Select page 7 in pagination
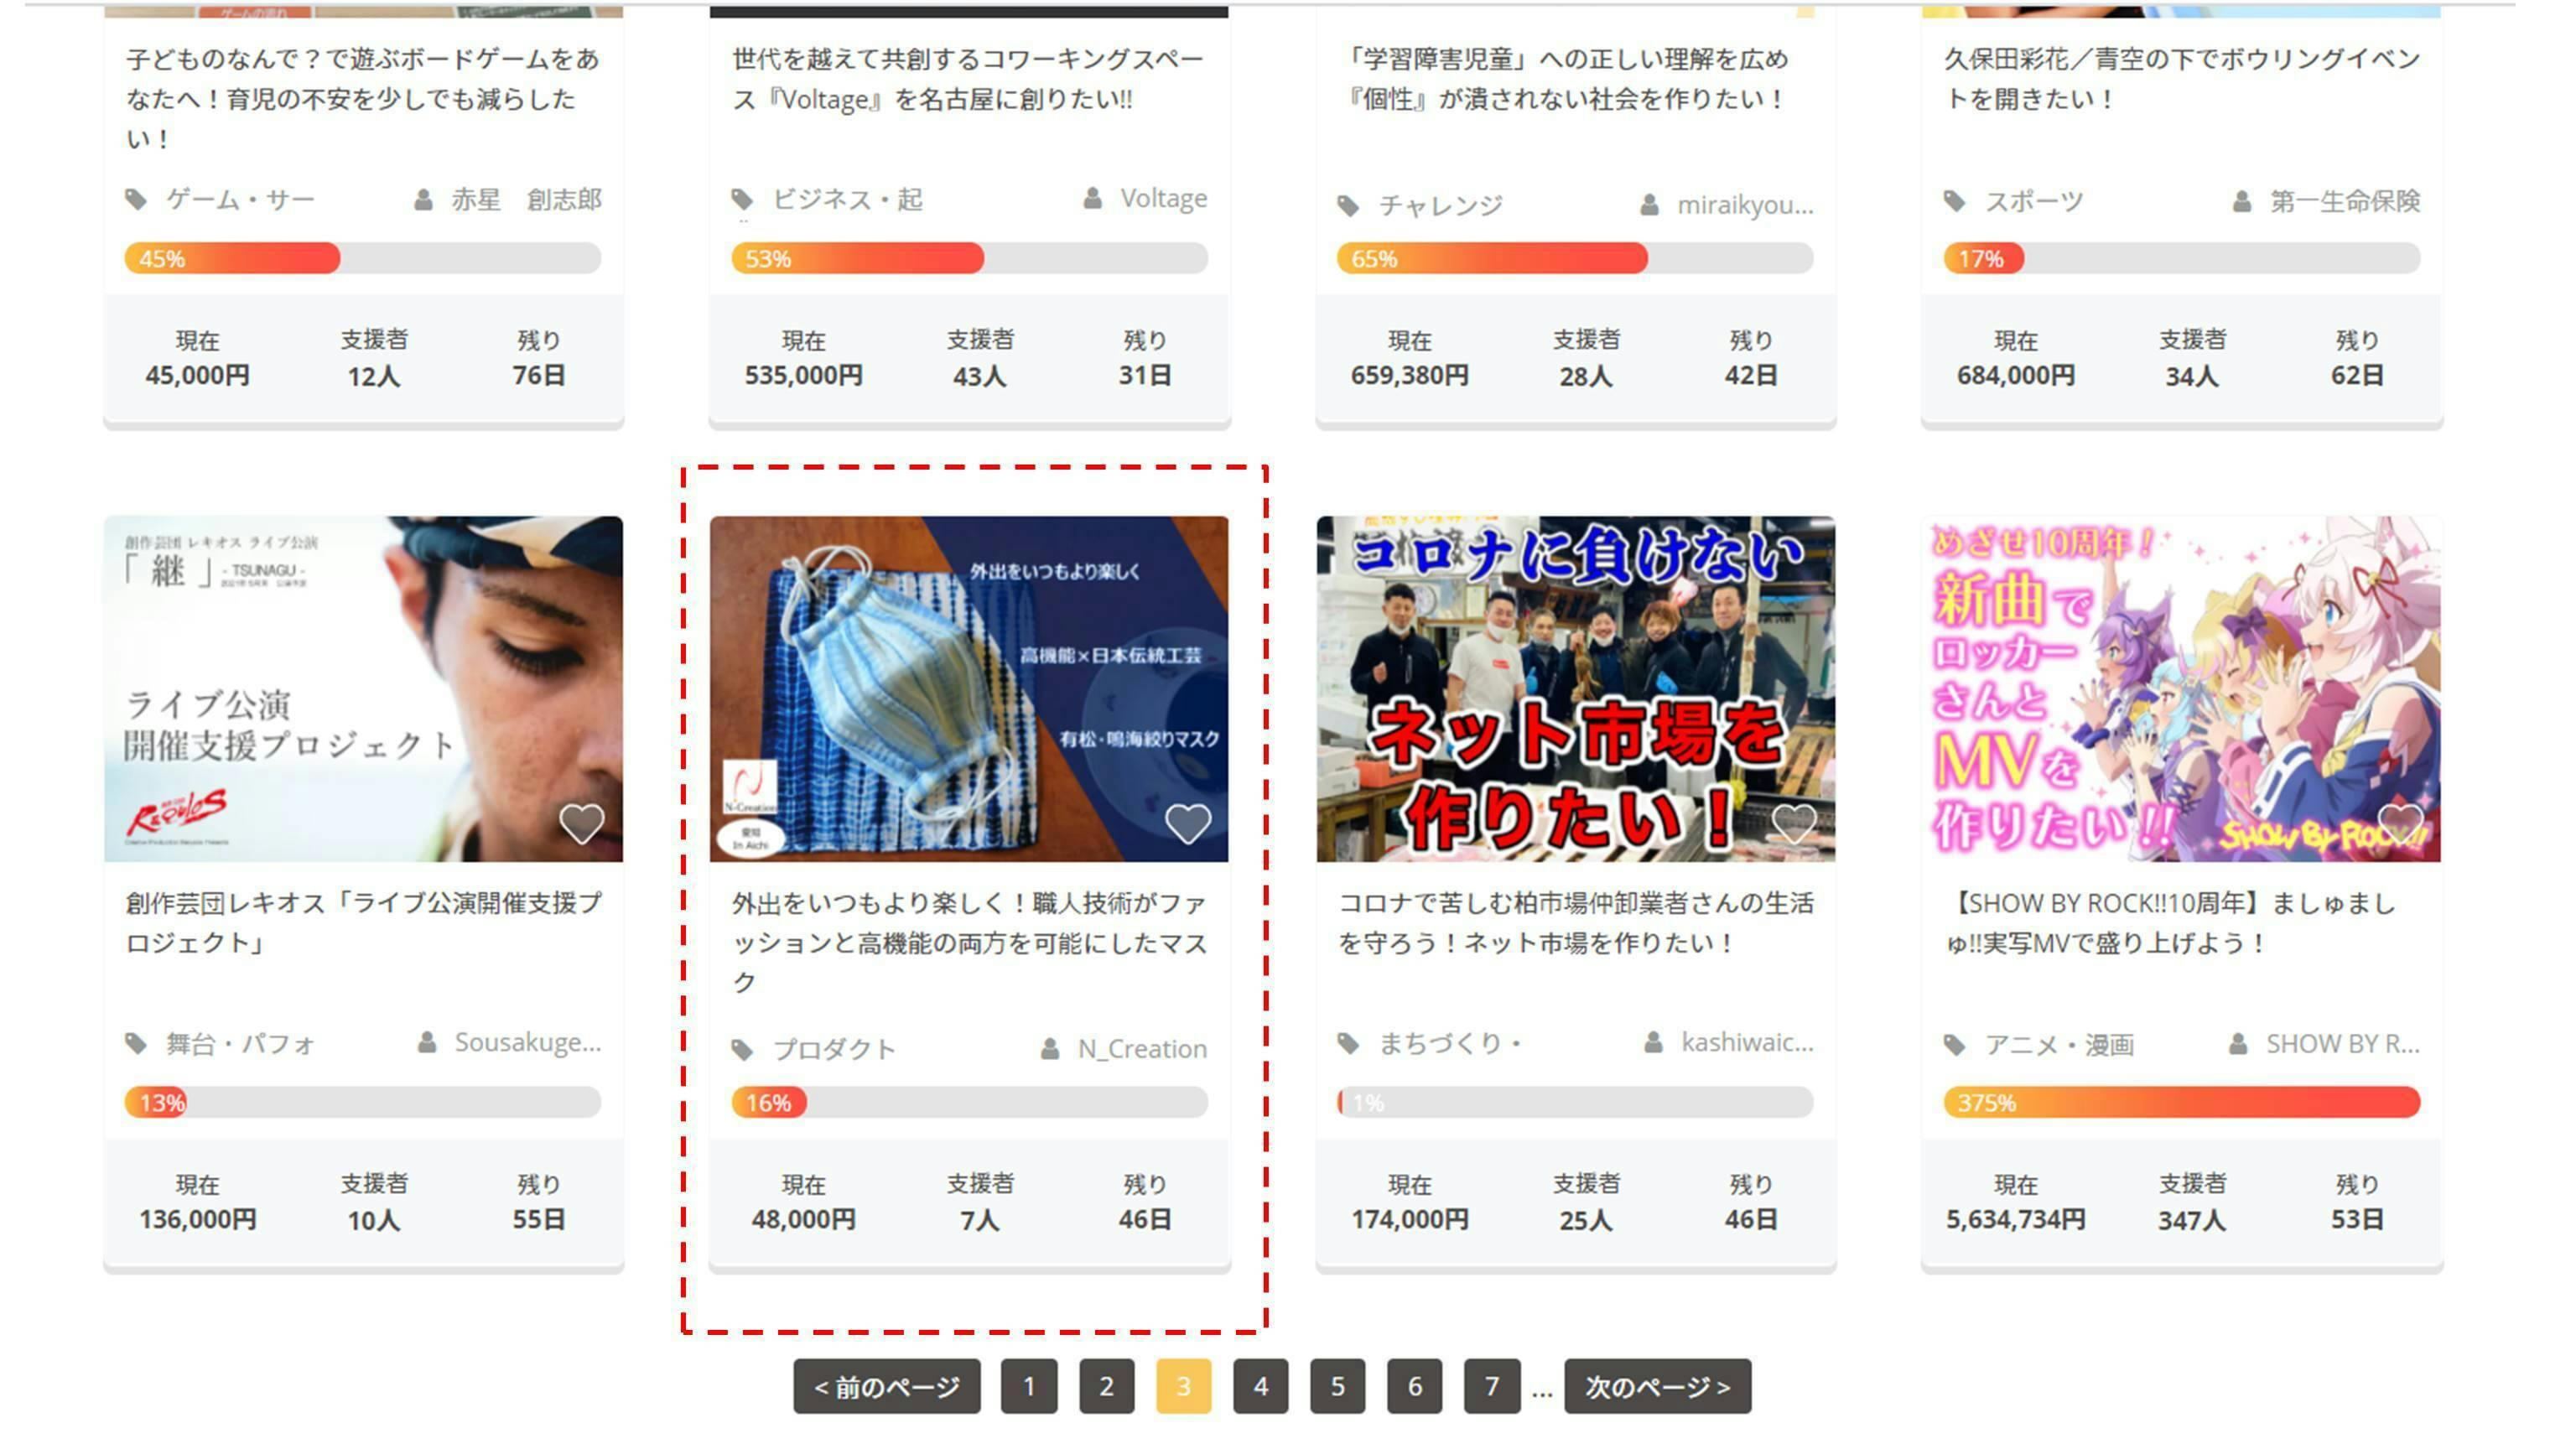The width and height of the screenshot is (2576, 1449). [1492, 1386]
